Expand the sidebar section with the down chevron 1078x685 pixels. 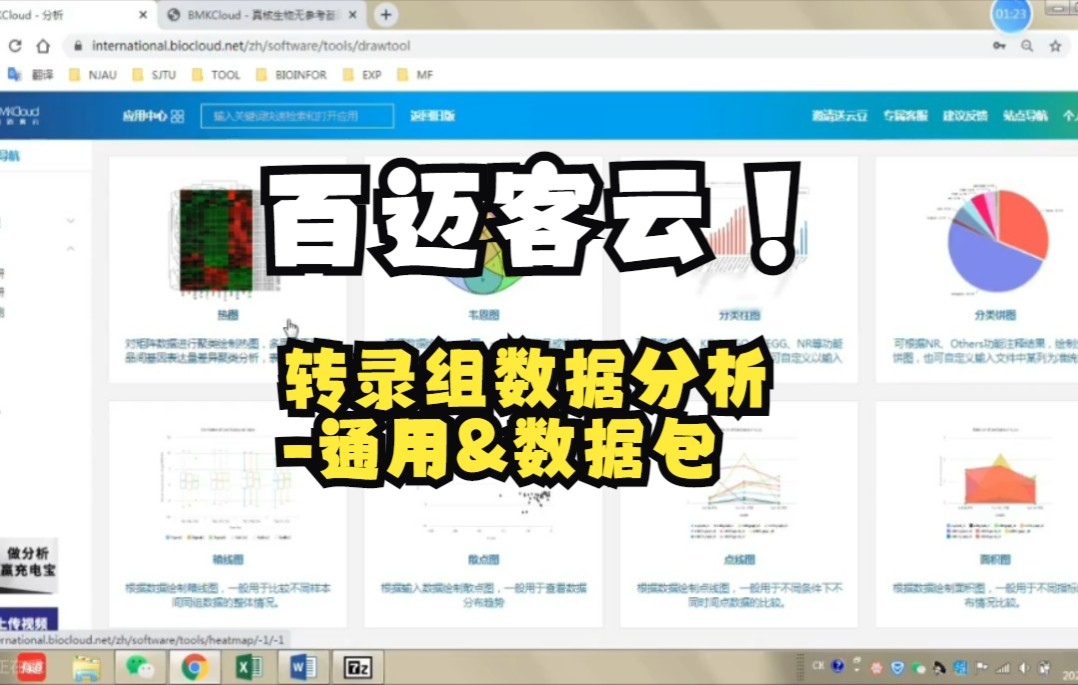coord(71,220)
